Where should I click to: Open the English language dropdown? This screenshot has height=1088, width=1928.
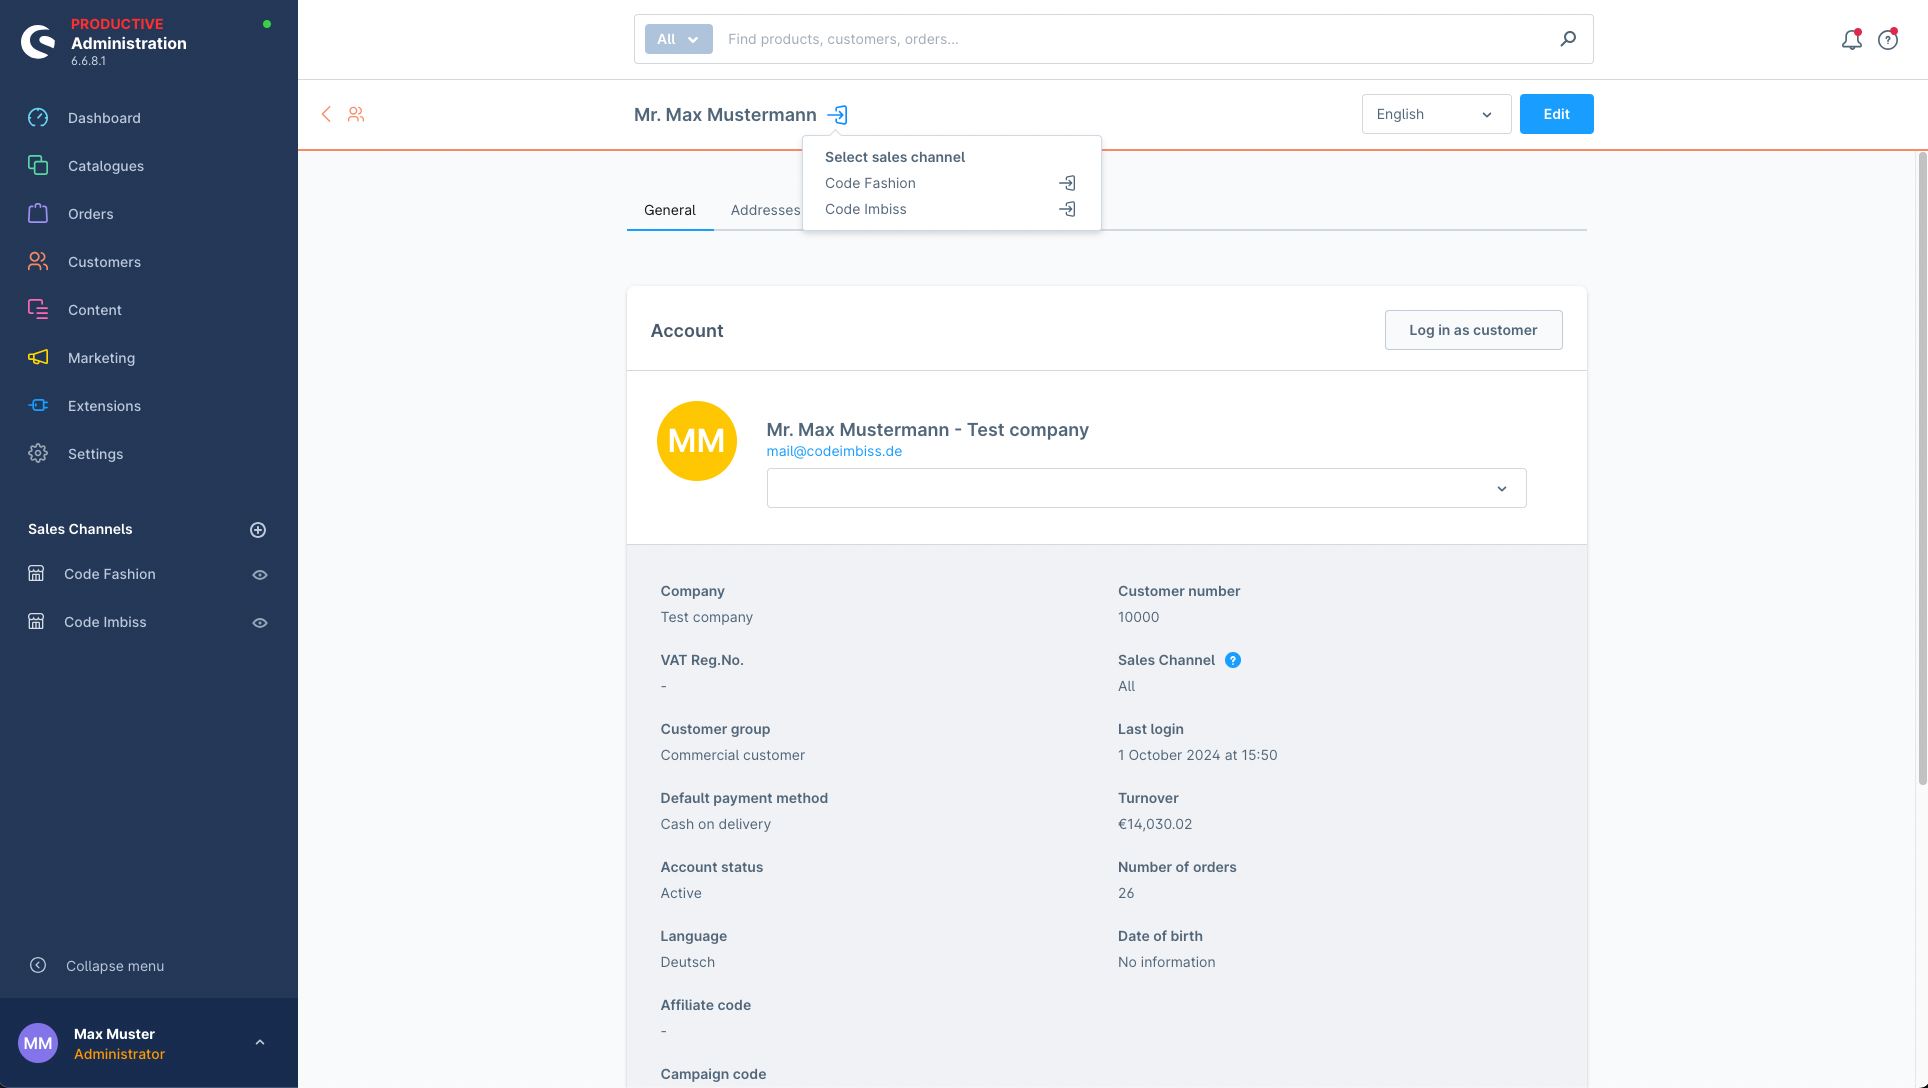coord(1436,114)
